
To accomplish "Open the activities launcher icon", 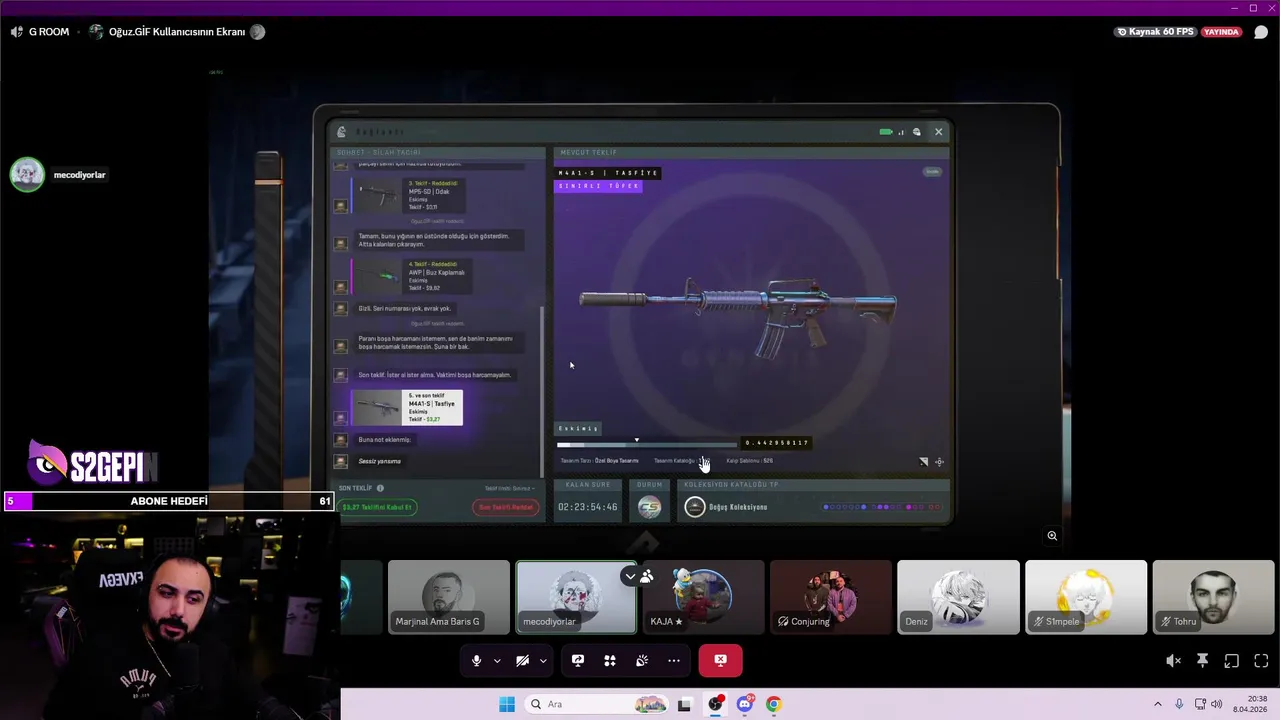I will pyautogui.click(x=610, y=661).
